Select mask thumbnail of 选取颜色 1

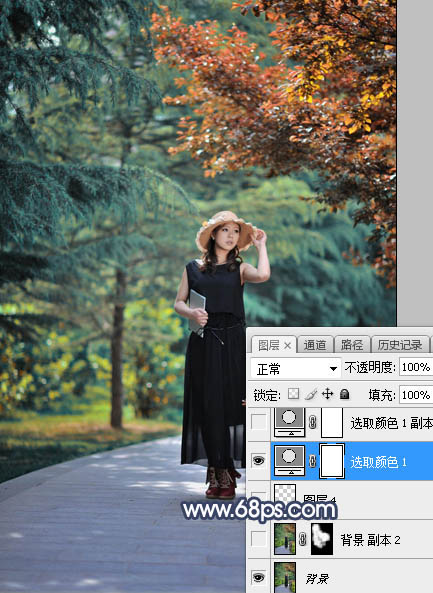point(332,461)
